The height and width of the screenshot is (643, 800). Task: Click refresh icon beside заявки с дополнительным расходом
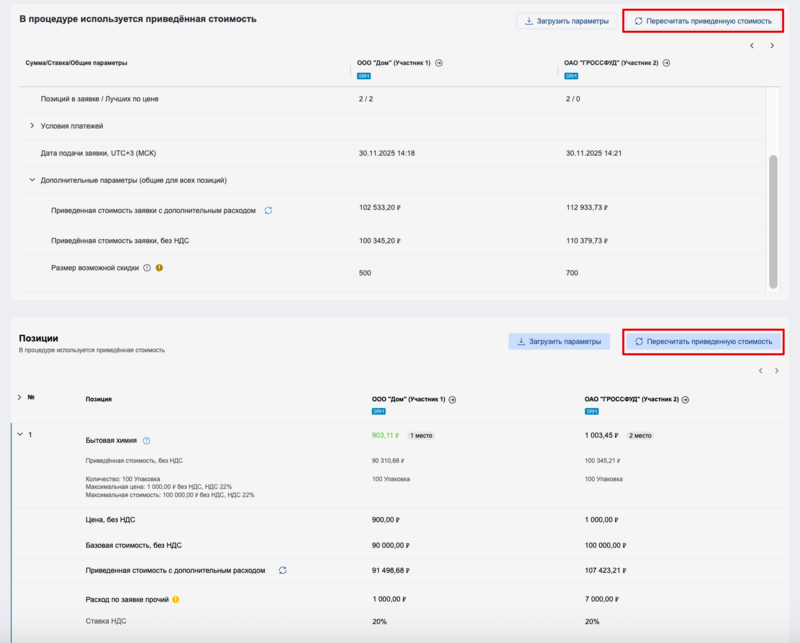click(268, 210)
